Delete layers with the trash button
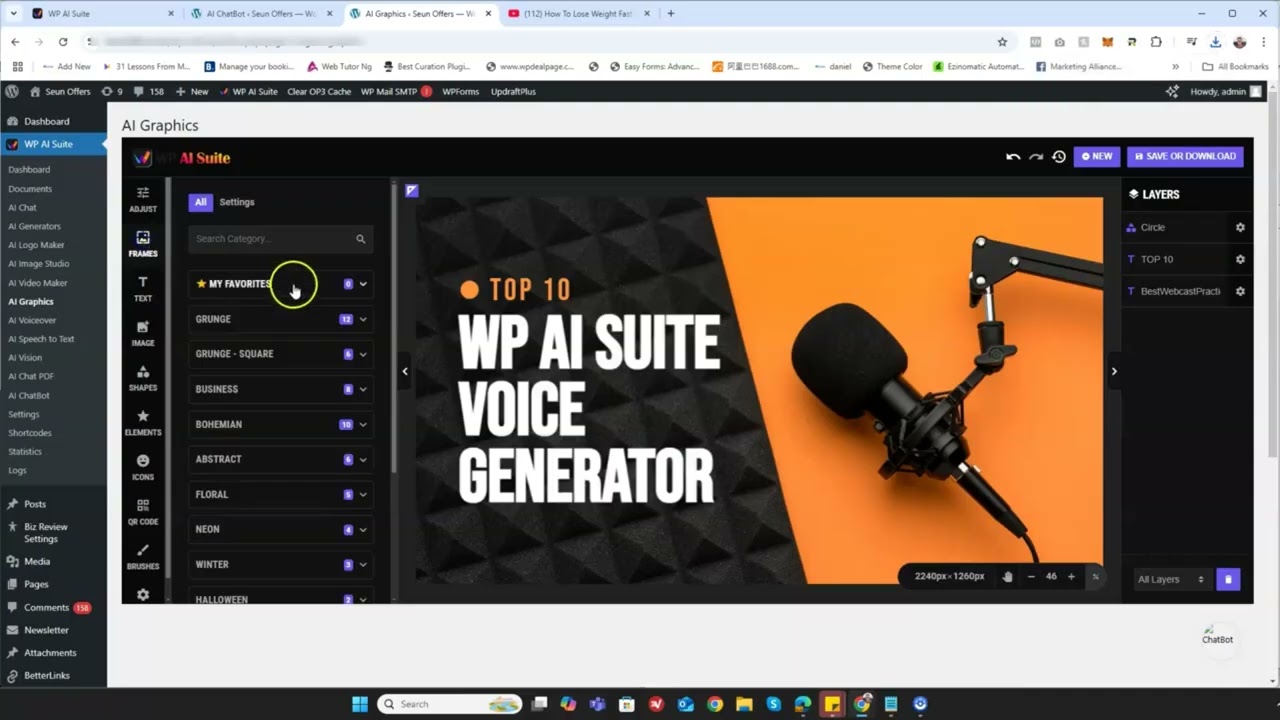 (1229, 579)
